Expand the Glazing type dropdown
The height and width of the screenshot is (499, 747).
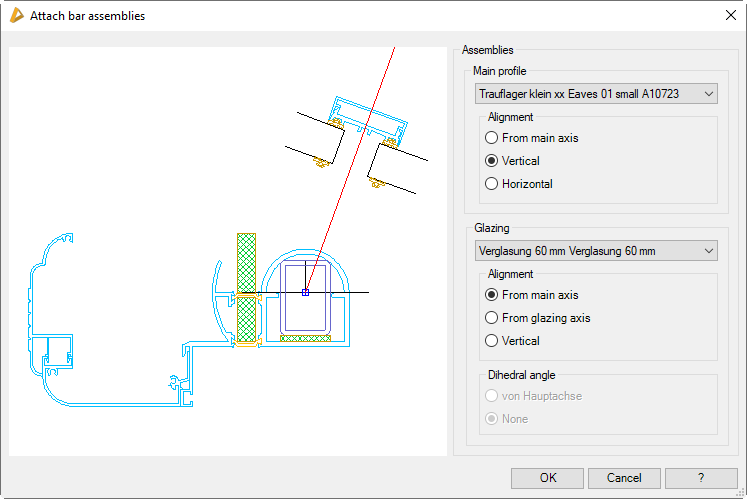click(x=595, y=250)
